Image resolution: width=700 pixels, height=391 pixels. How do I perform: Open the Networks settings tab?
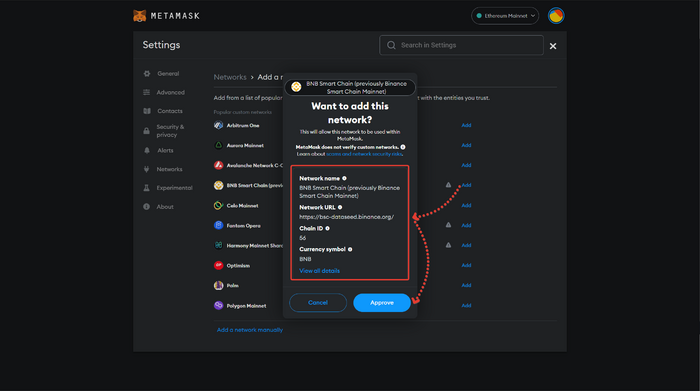(x=169, y=169)
